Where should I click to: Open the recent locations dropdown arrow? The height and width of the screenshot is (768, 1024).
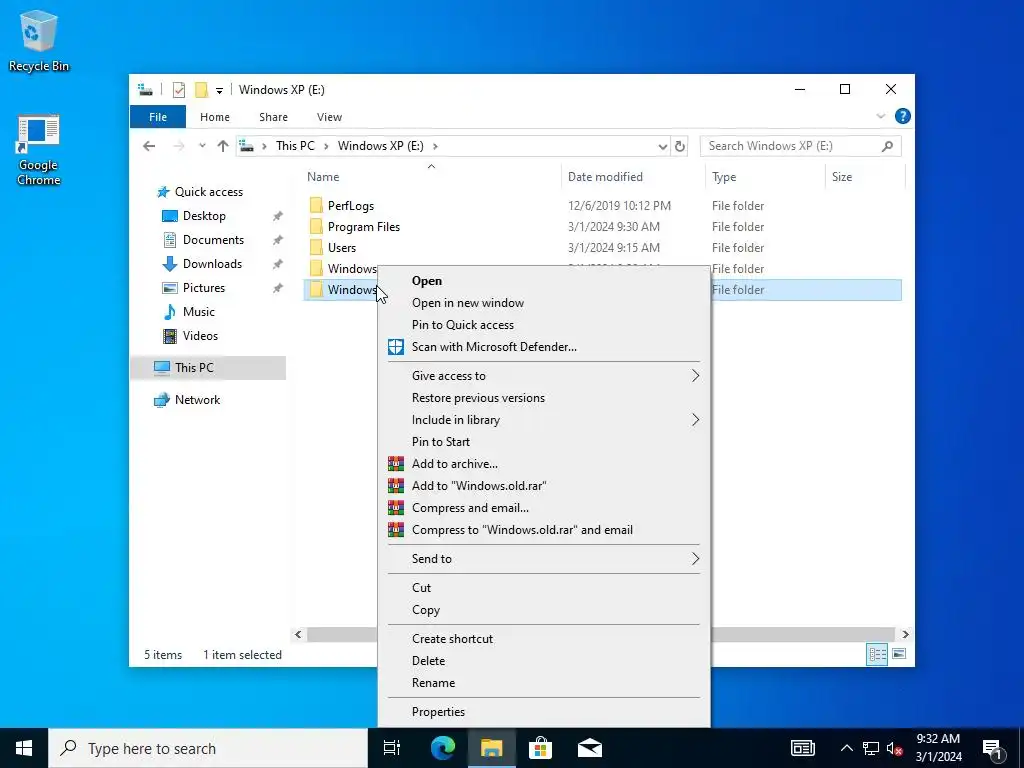click(202, 146)
